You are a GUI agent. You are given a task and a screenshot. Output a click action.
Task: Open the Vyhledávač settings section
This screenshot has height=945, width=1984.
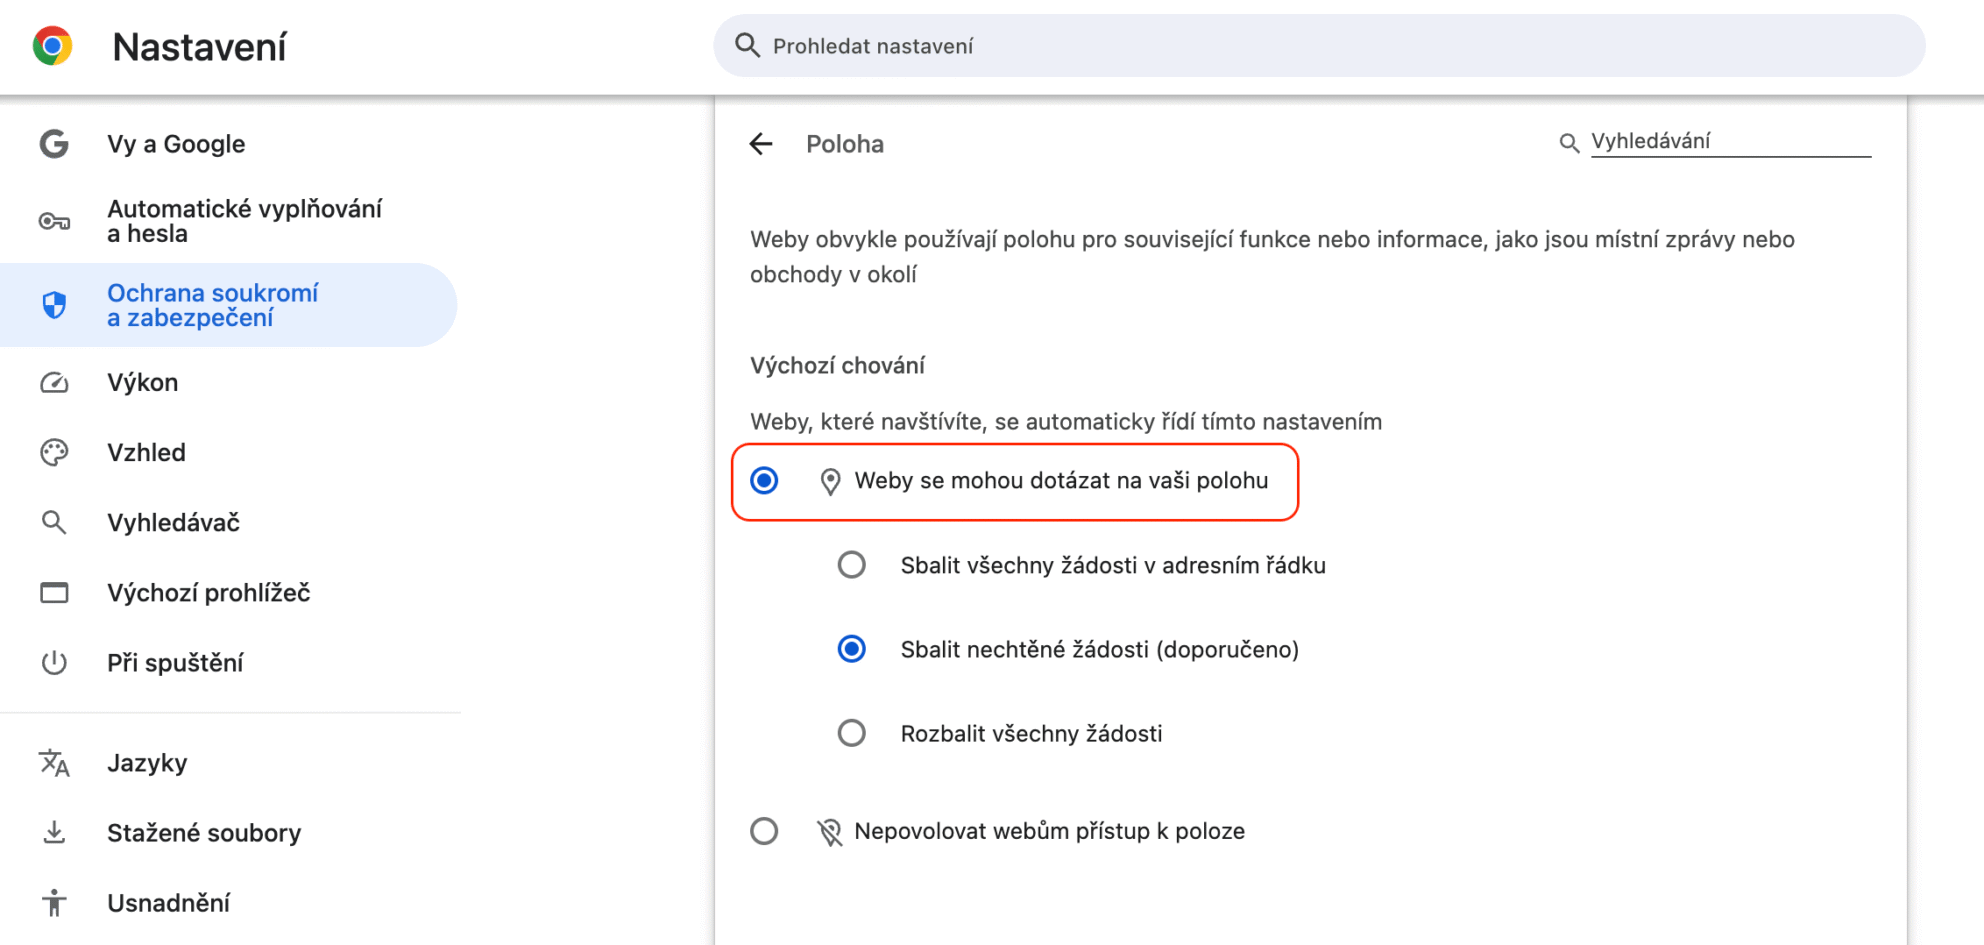(173, 523)
